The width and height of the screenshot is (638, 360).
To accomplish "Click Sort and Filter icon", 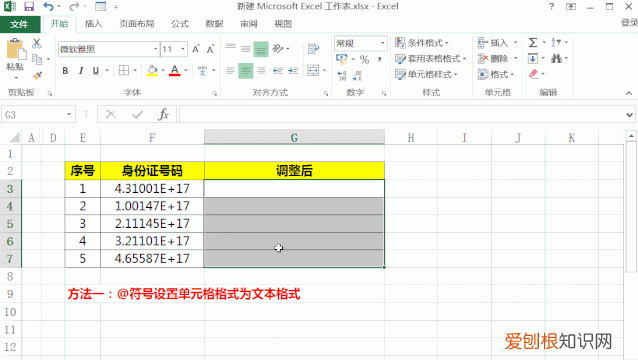I will [x=556, y=42].
